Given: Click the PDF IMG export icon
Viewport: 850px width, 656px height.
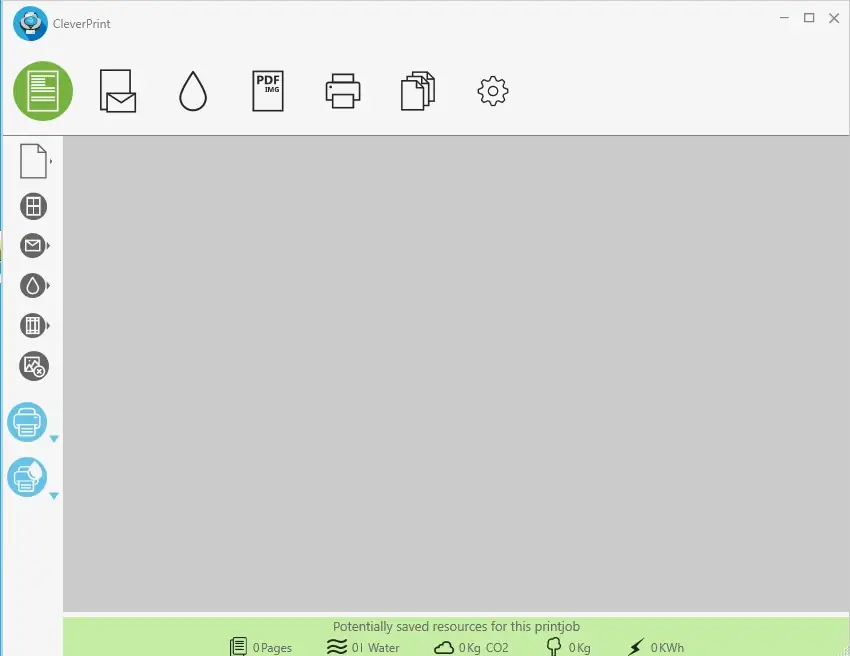Looking at the screenshot, I should (x=268, y=91).
